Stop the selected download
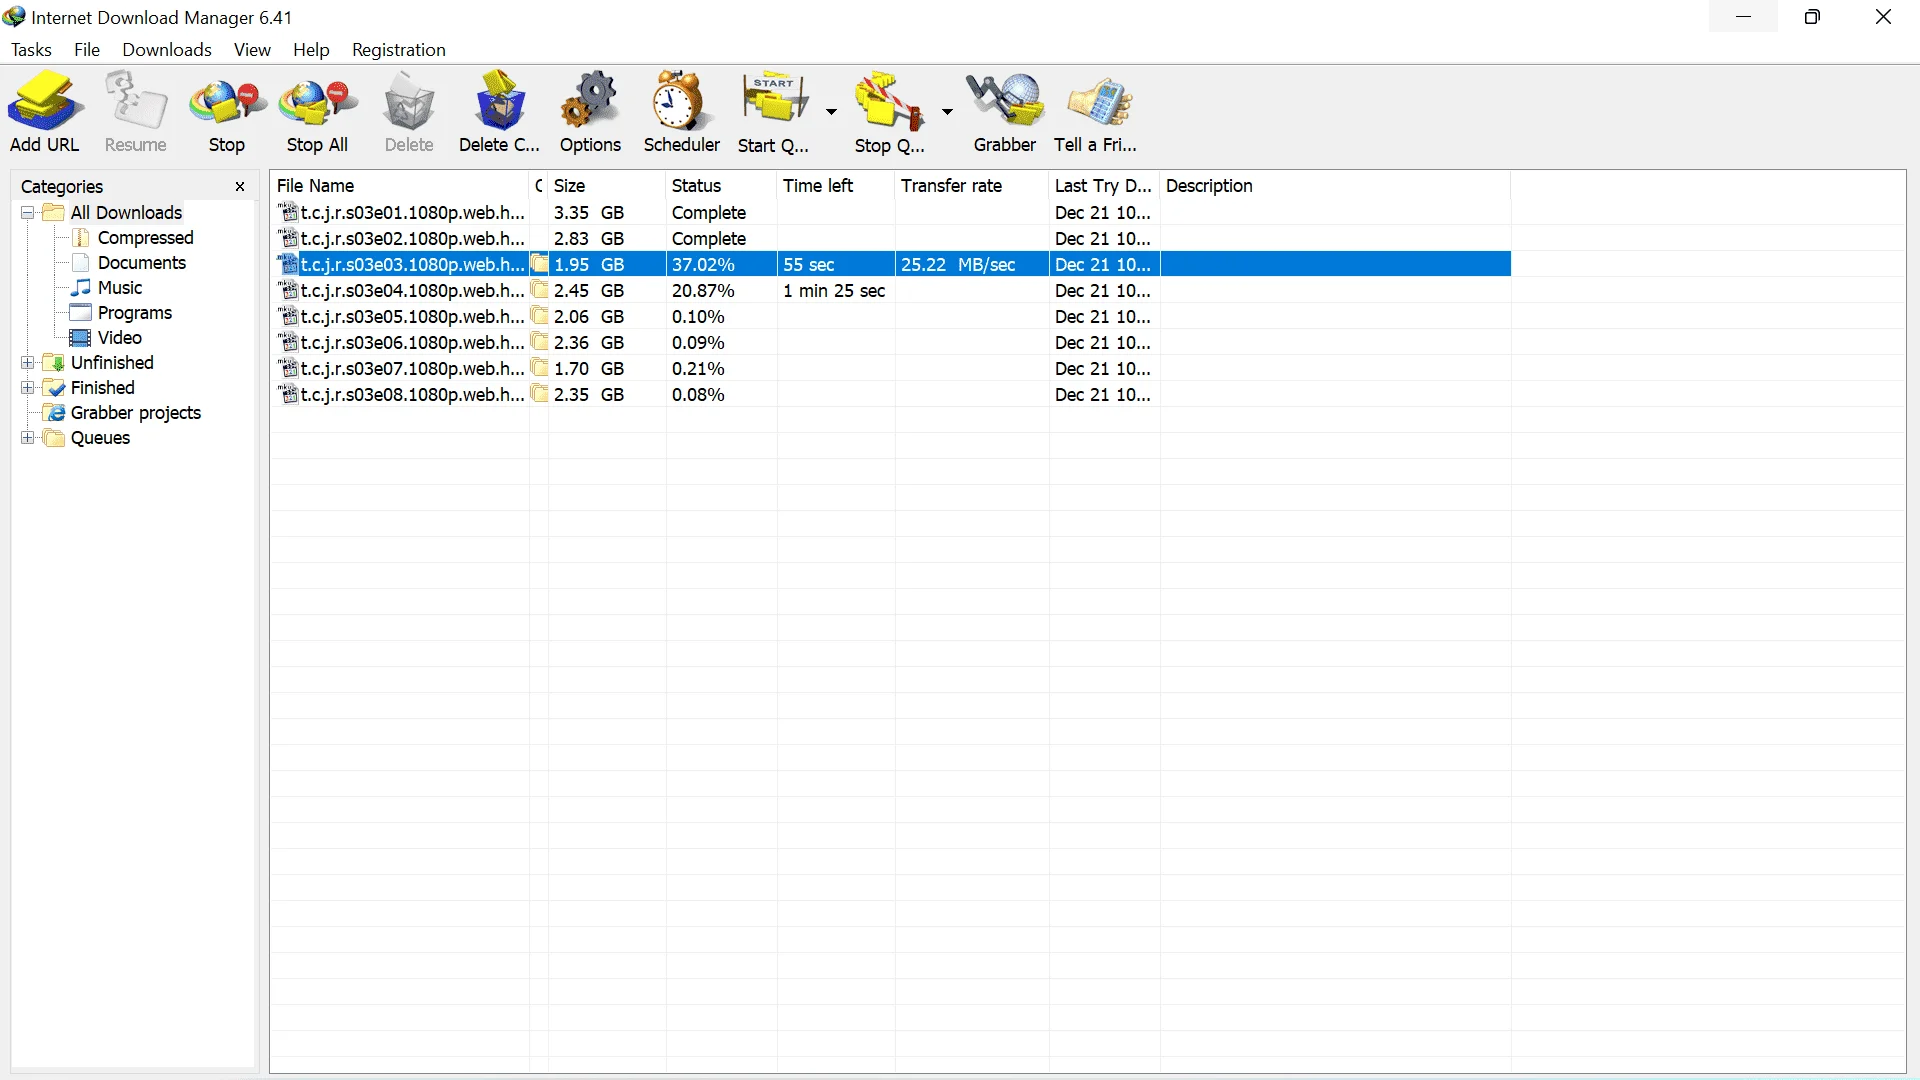1920x1080 pixels. (227, 112)
